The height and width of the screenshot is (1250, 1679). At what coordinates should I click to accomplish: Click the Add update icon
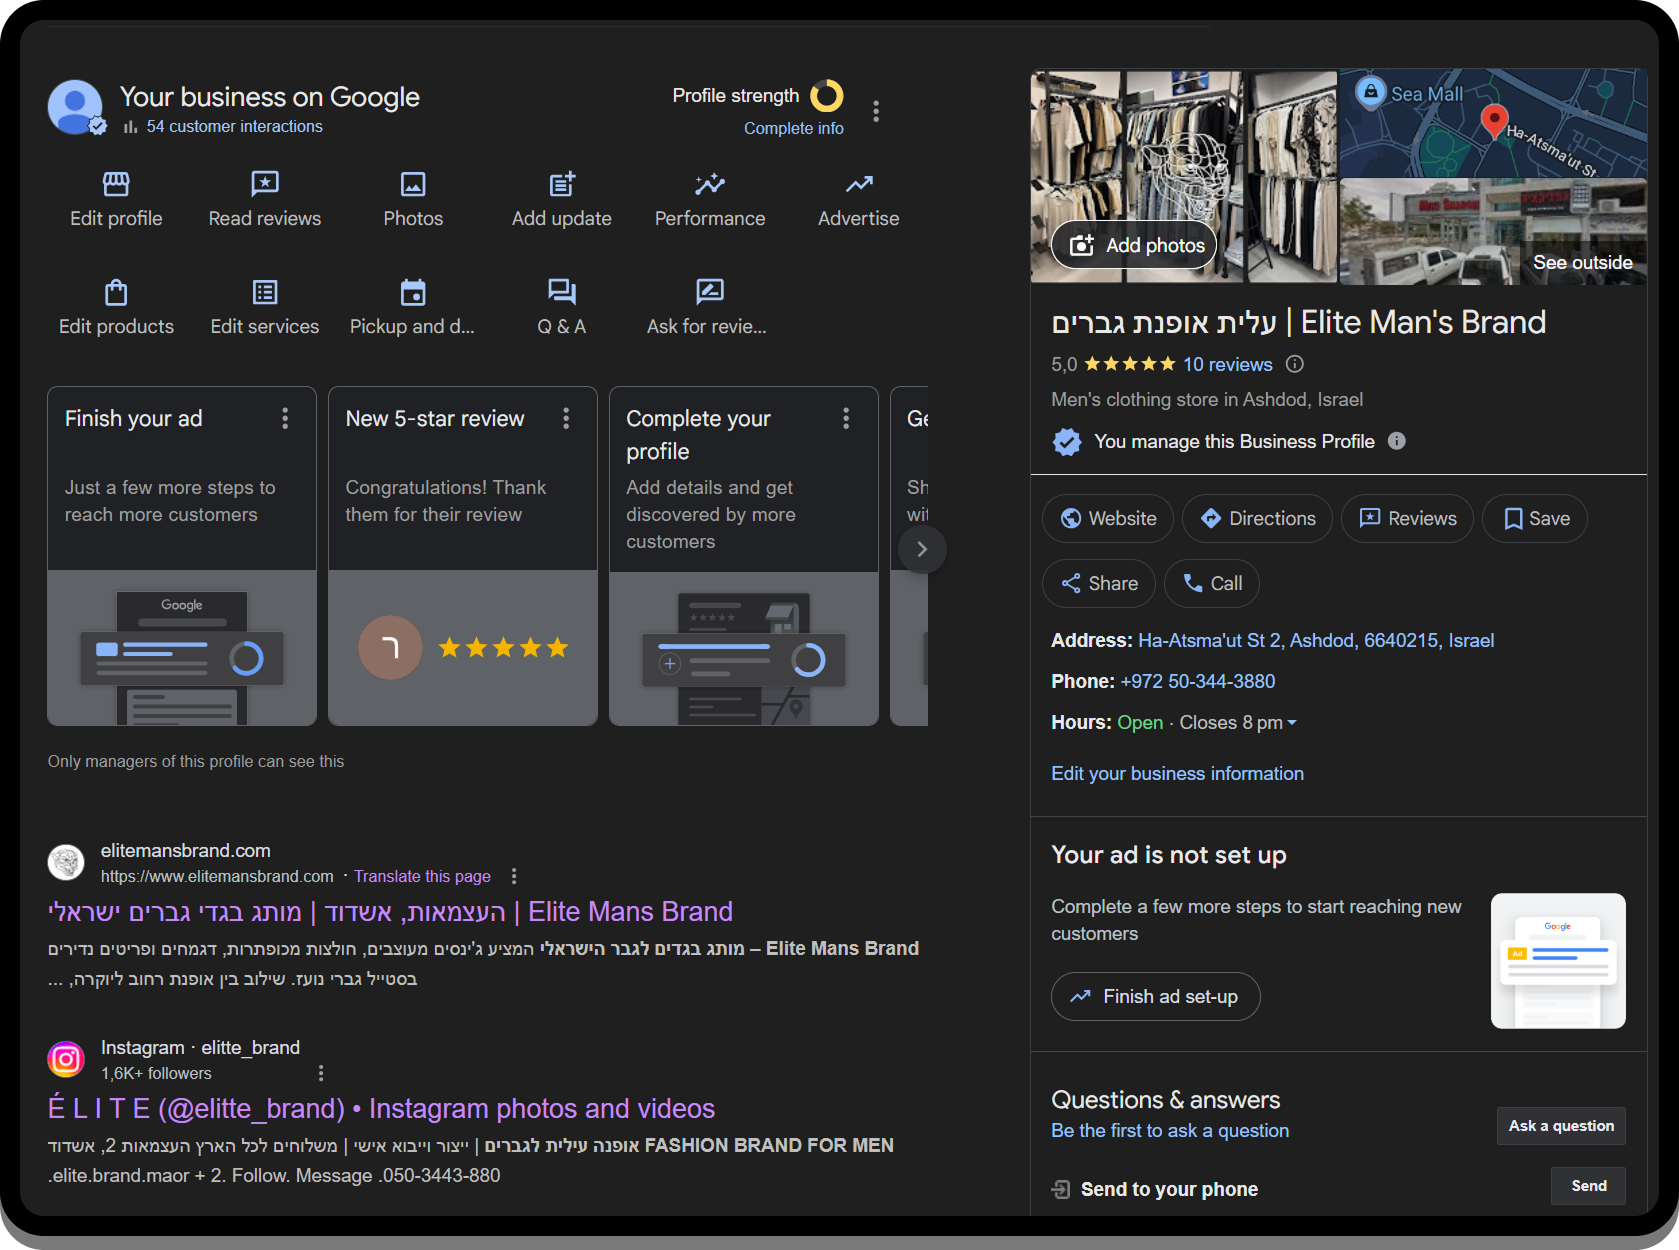click(562, 184)
